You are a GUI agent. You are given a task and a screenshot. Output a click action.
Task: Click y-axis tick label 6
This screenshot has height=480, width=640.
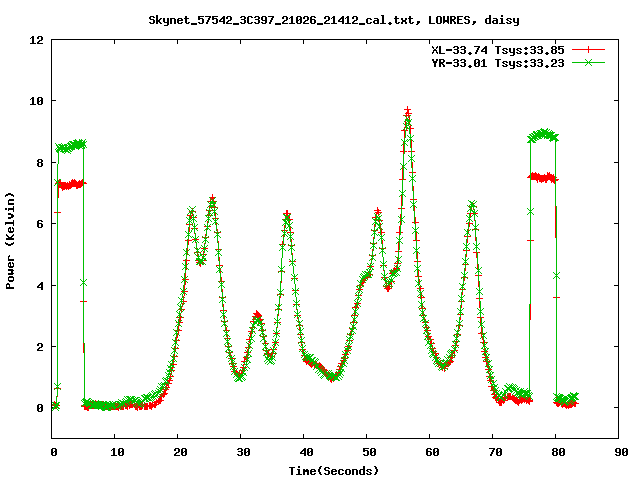(40, 224)
